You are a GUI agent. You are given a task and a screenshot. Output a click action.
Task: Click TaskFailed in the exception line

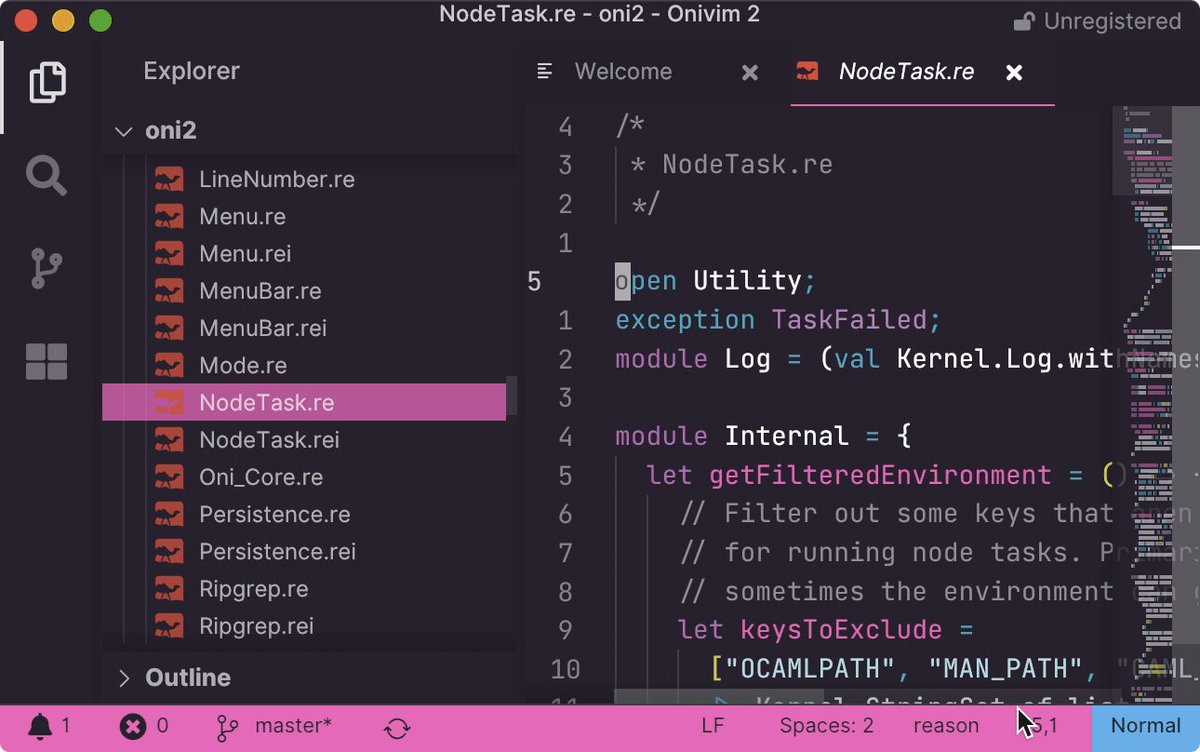848,320
